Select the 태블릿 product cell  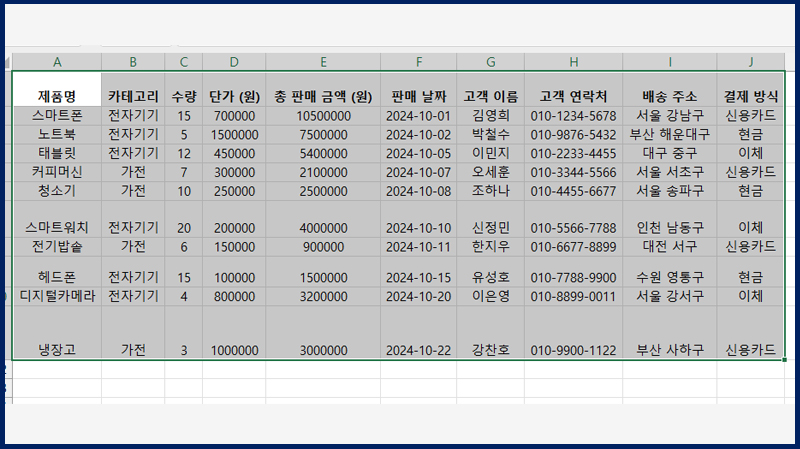click(57, 154)
